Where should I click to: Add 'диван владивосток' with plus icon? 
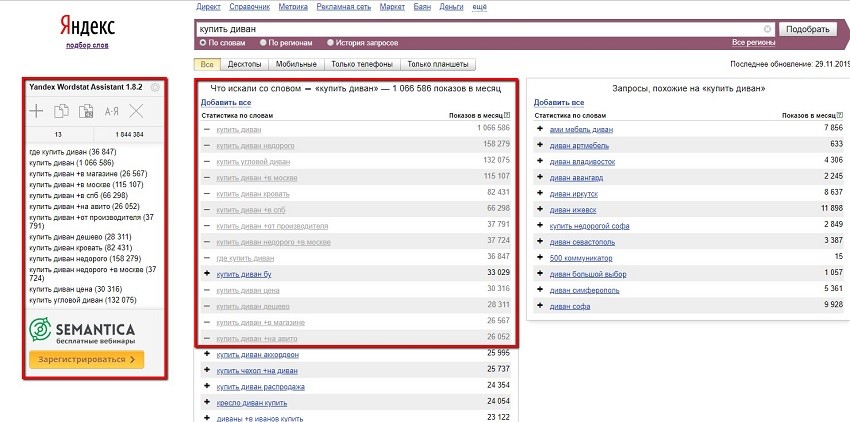click(539, 161)
